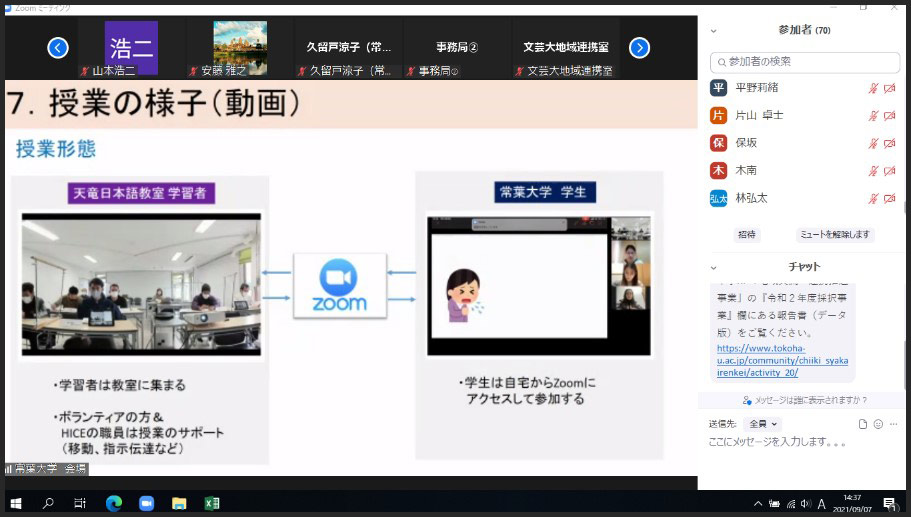This screenshot has height=517, width=911.
Task: Open the emoji picker in chat
Action: tap(878, 424)
